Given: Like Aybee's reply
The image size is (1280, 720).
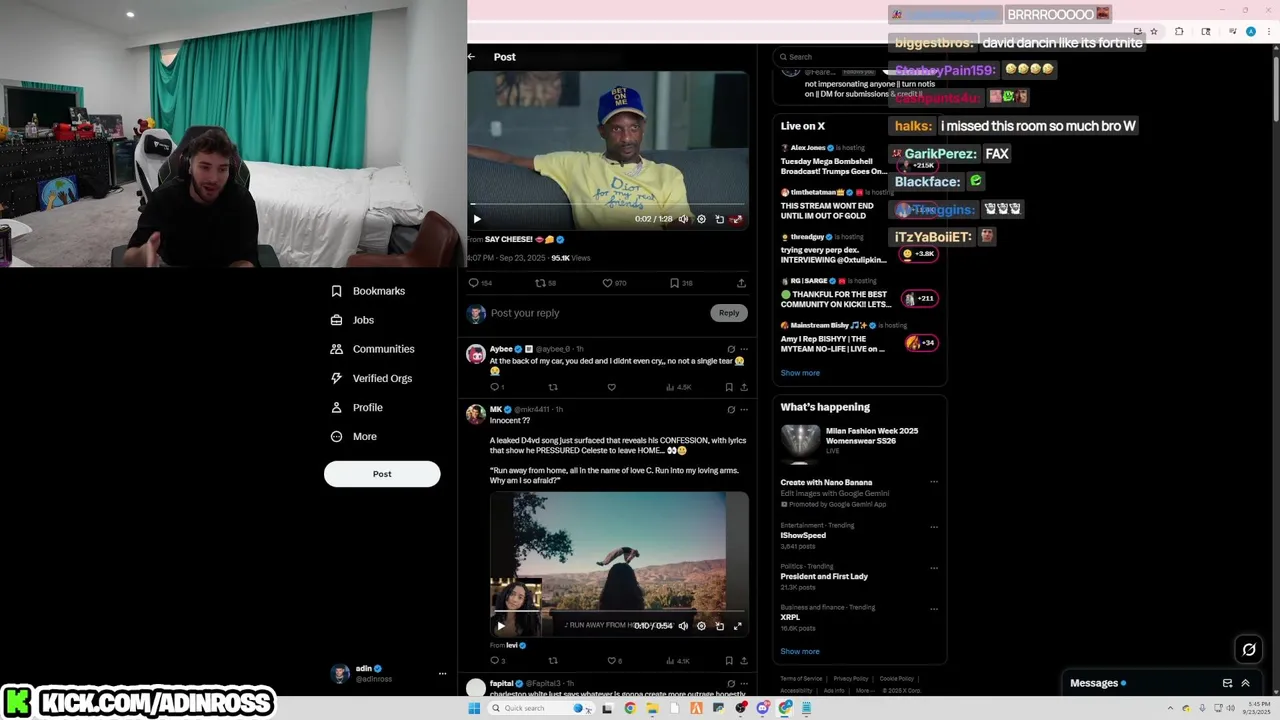Looking at the screenshot, I should (x=611, y=387).
